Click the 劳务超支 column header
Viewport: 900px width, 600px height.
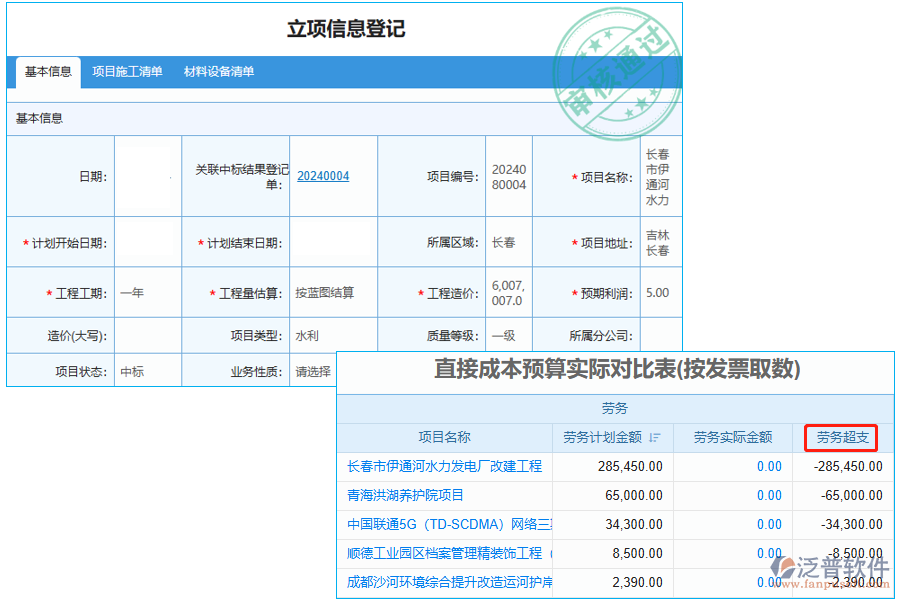pos(842,437)
